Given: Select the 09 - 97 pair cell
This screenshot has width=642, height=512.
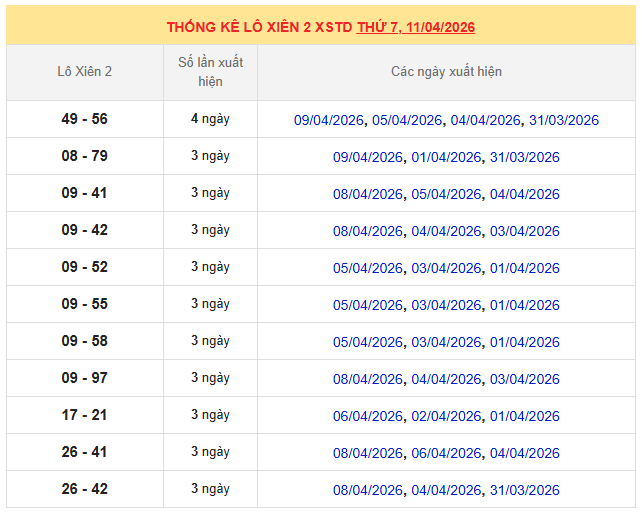Looking at the screenshot, I should tap(85, 378).
